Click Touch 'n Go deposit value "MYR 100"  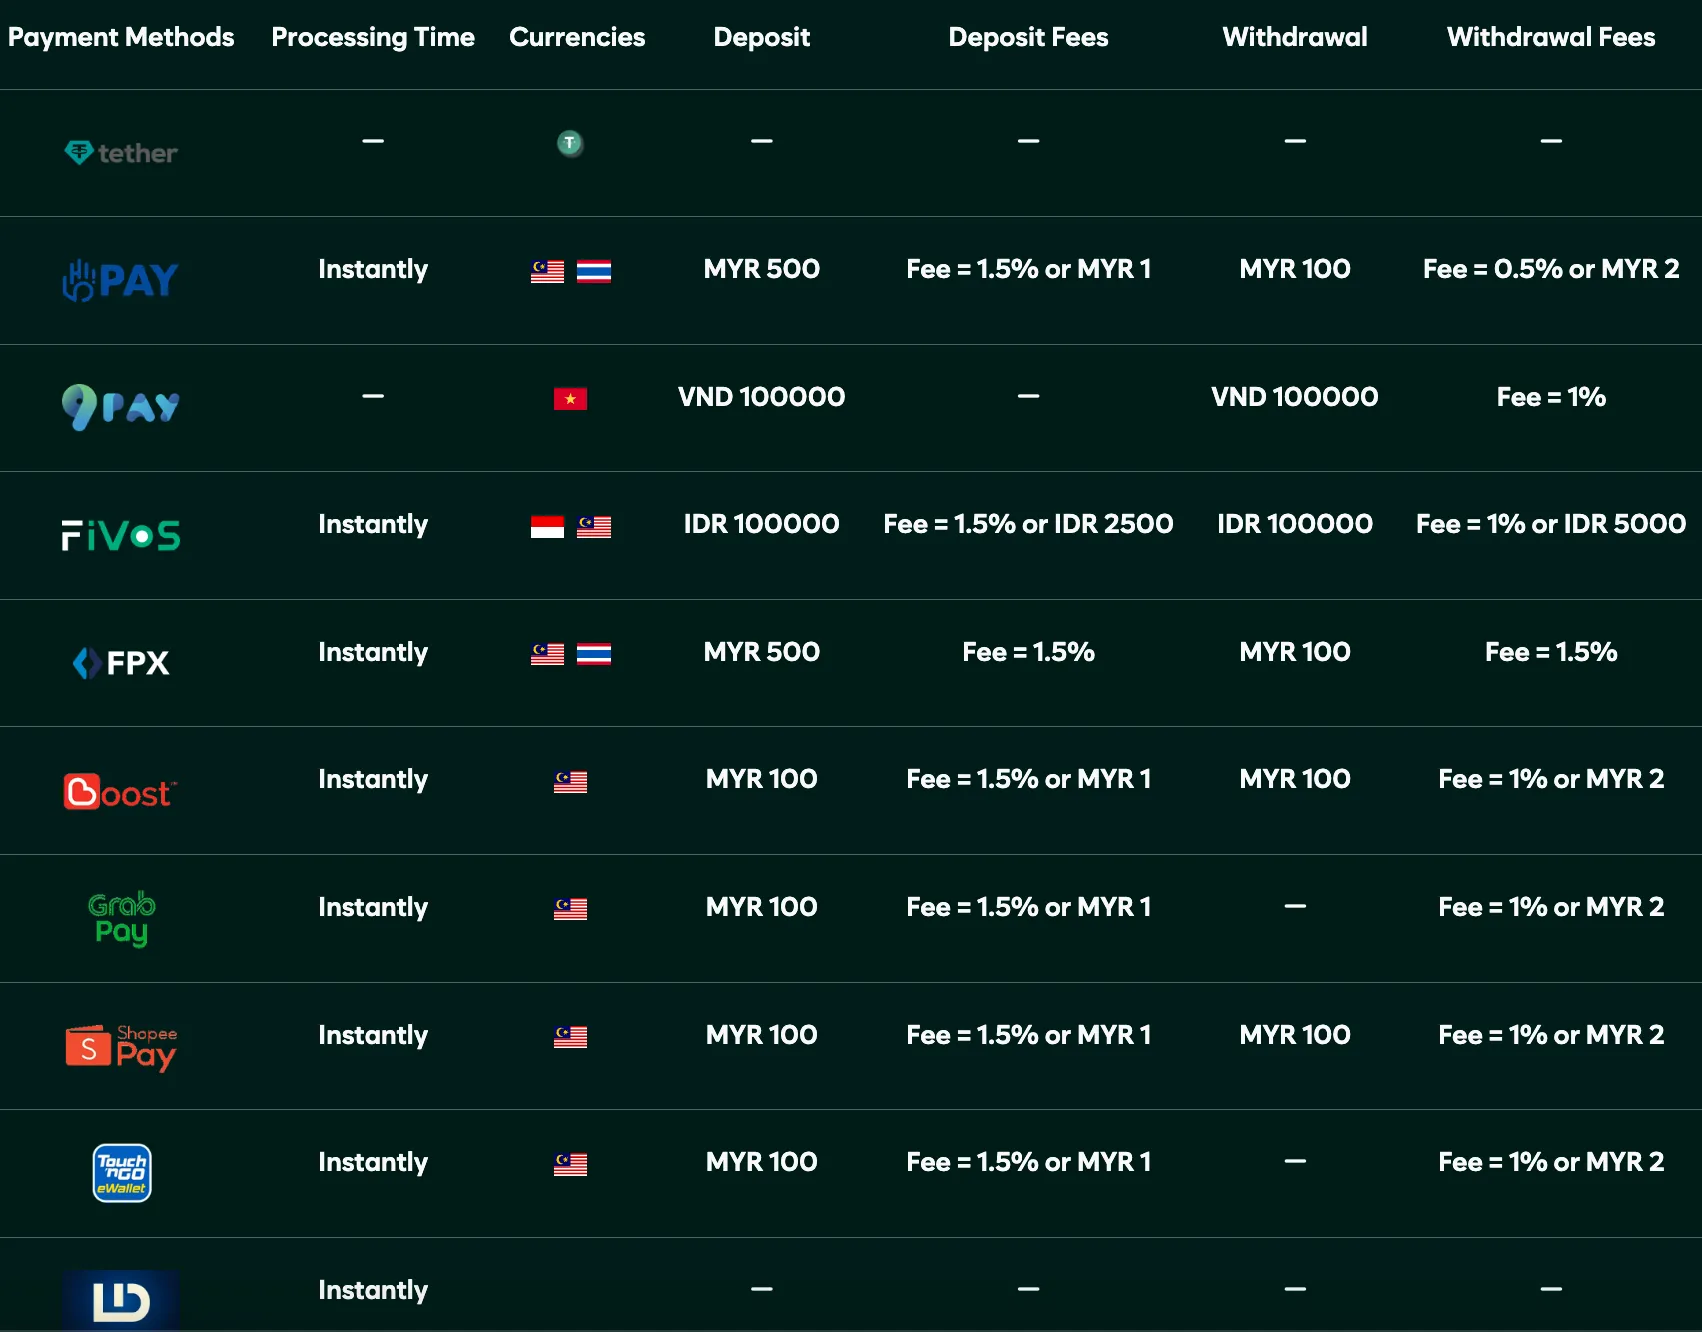click(762, 1162)
